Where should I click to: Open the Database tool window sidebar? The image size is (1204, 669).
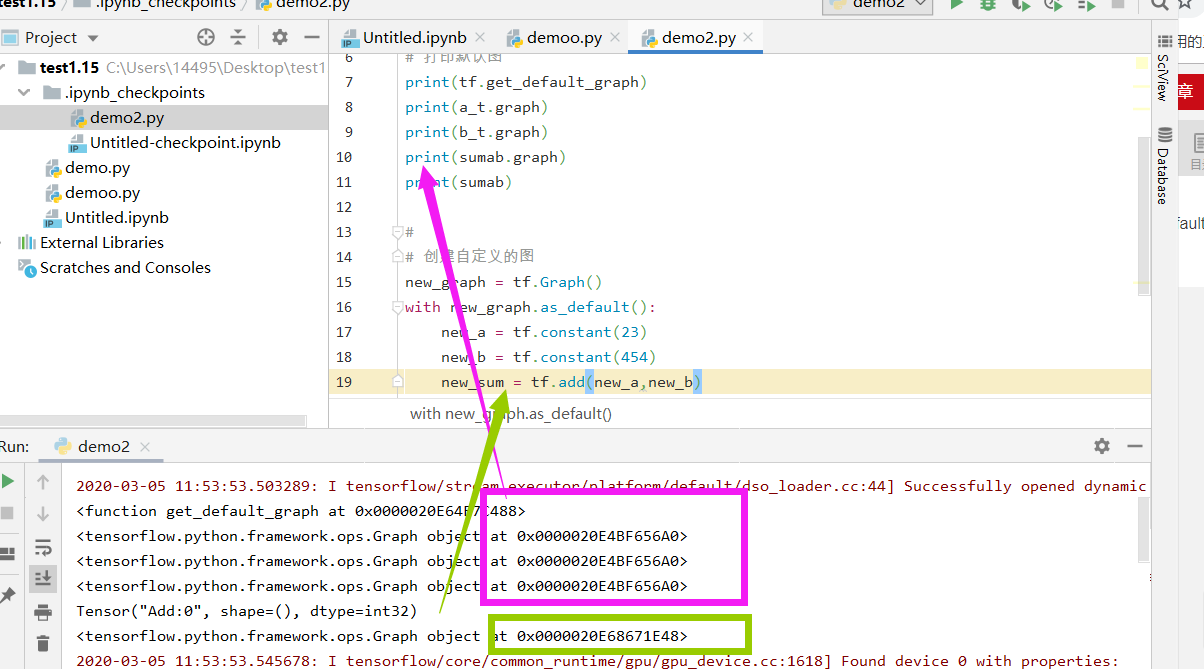(x=1164, y=165)
